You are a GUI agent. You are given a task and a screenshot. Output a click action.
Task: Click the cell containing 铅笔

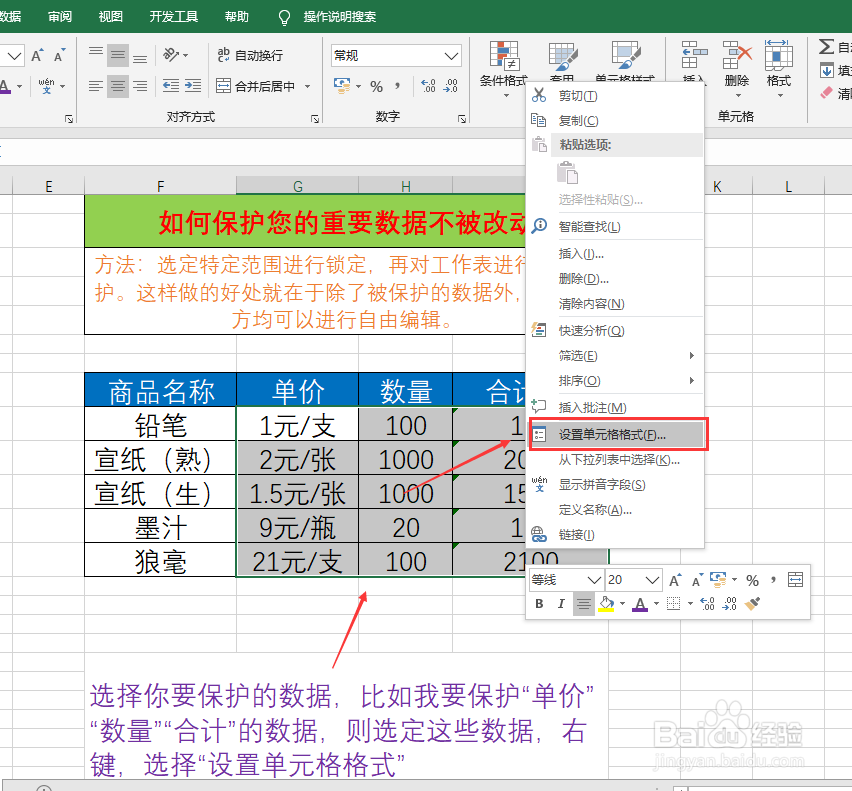(x=160, y=425)
